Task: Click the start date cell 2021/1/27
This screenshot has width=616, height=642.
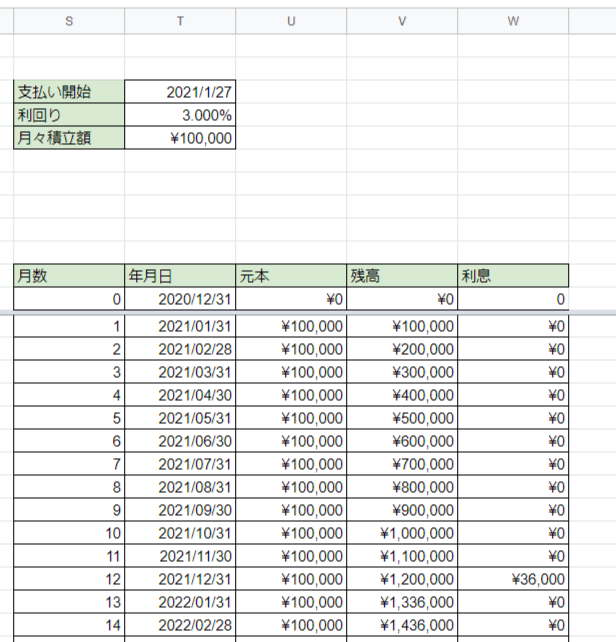Action: tap(180, 92)
